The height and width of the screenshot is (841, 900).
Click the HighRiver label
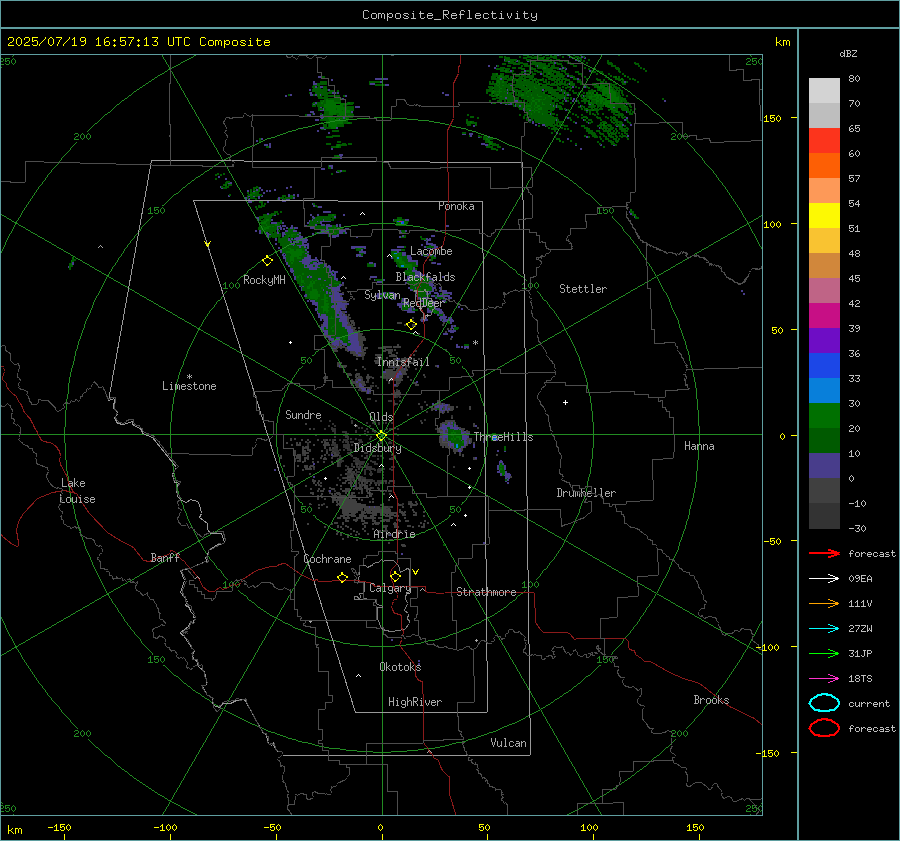415,702
